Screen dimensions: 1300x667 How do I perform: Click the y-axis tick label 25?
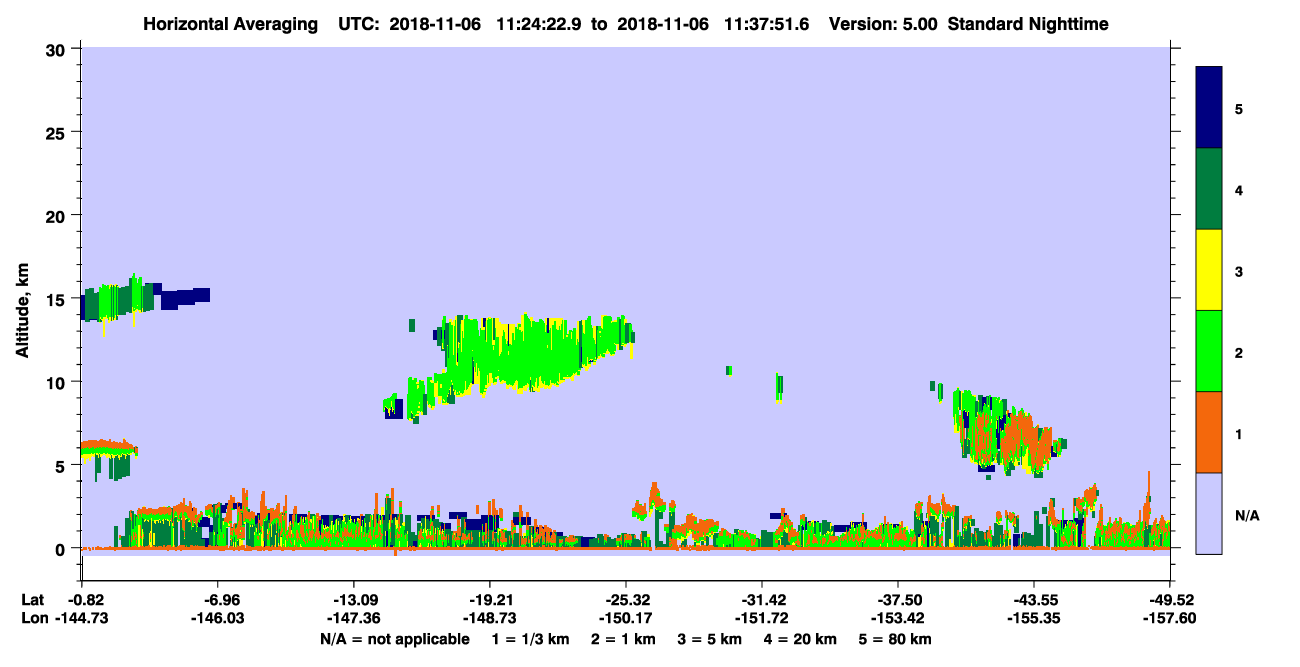coord(58,132)
